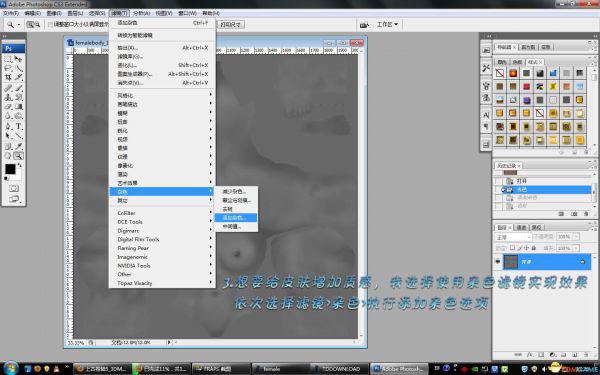The width and height of the screenshot is (600, 375).
Task: Select the Clone Stamp tool
Action: coord(8,97)
